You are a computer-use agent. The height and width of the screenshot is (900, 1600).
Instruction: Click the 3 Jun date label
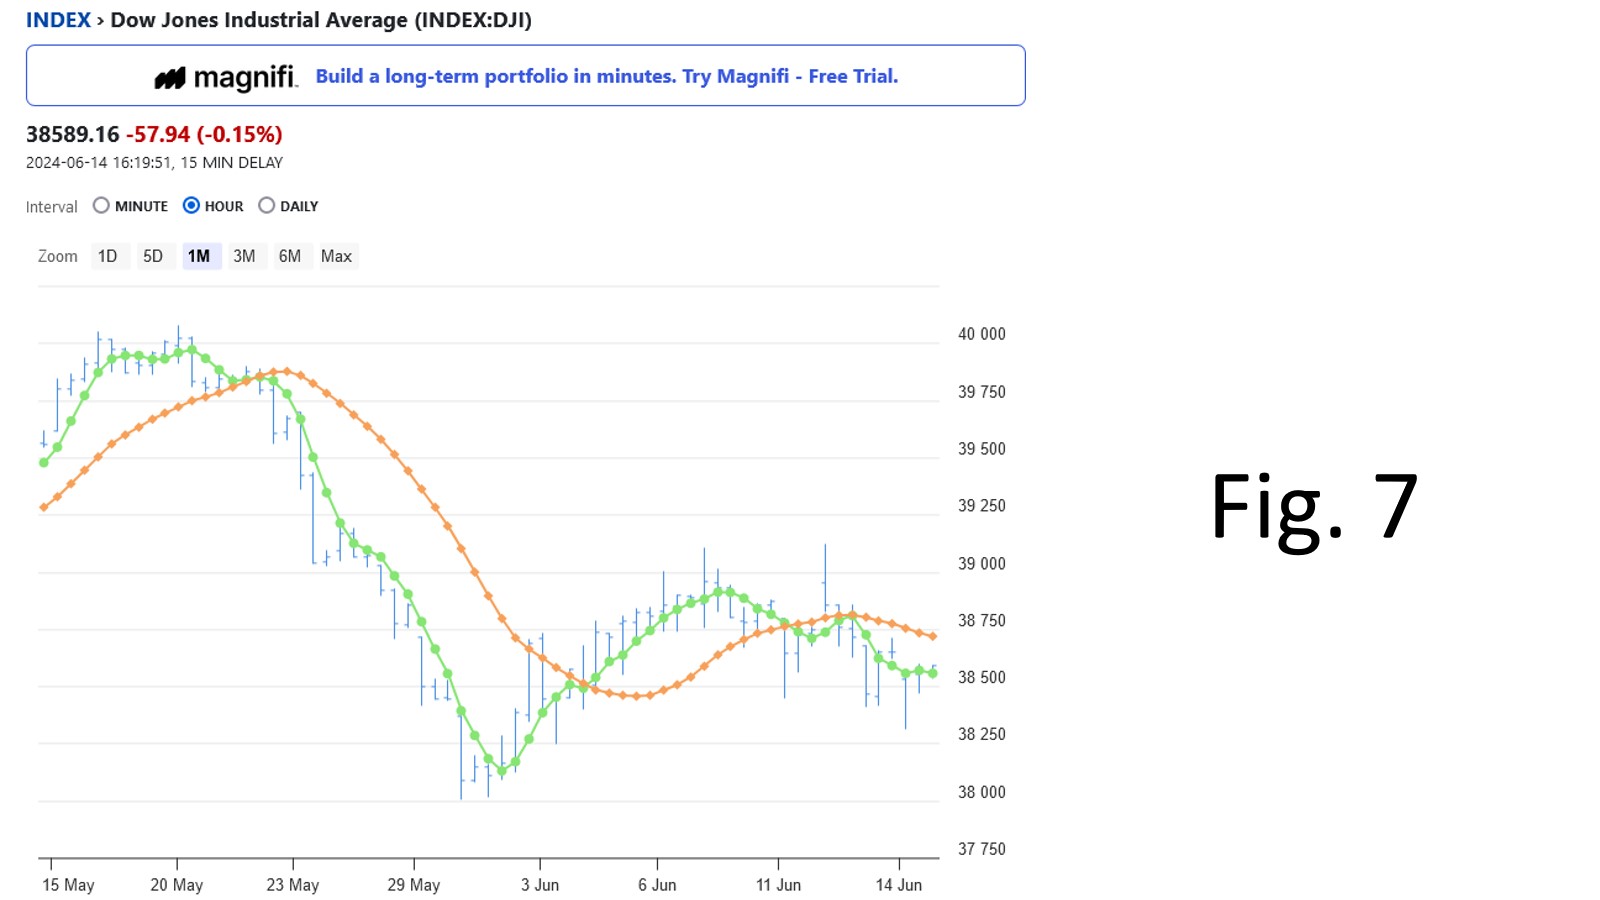click(540, 885)
